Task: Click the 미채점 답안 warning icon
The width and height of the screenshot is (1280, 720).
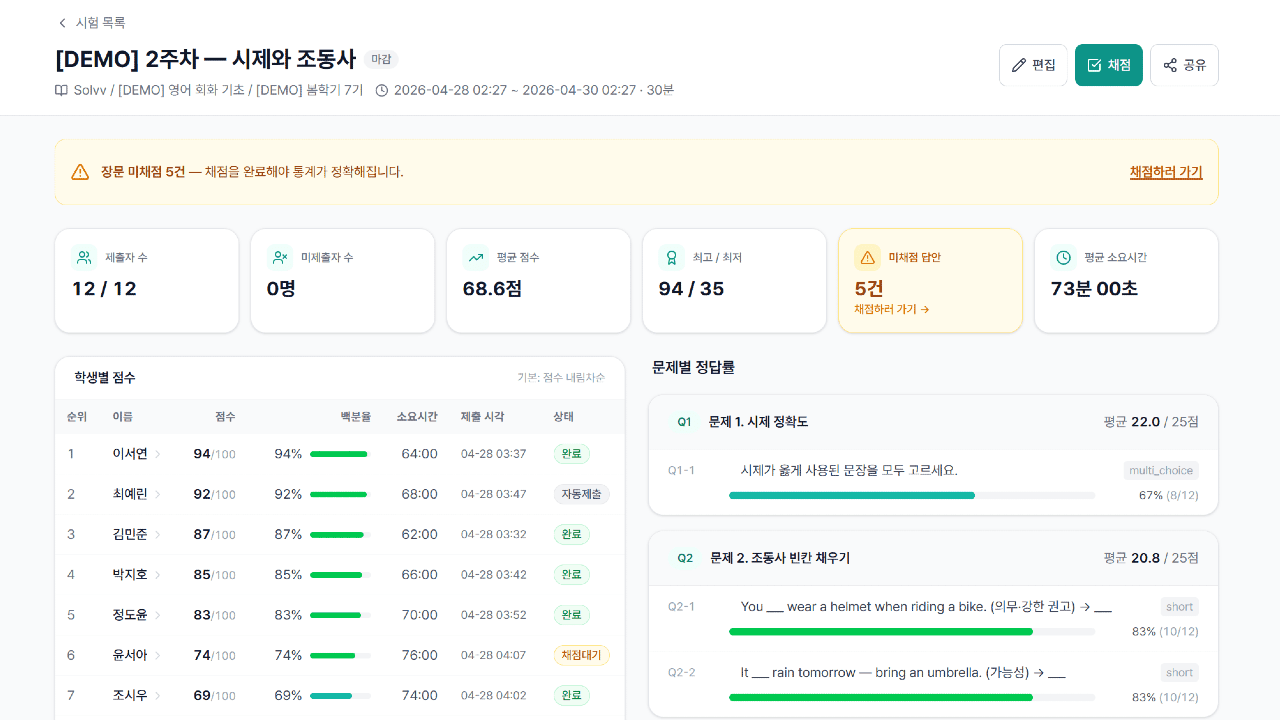Action: 868,257
